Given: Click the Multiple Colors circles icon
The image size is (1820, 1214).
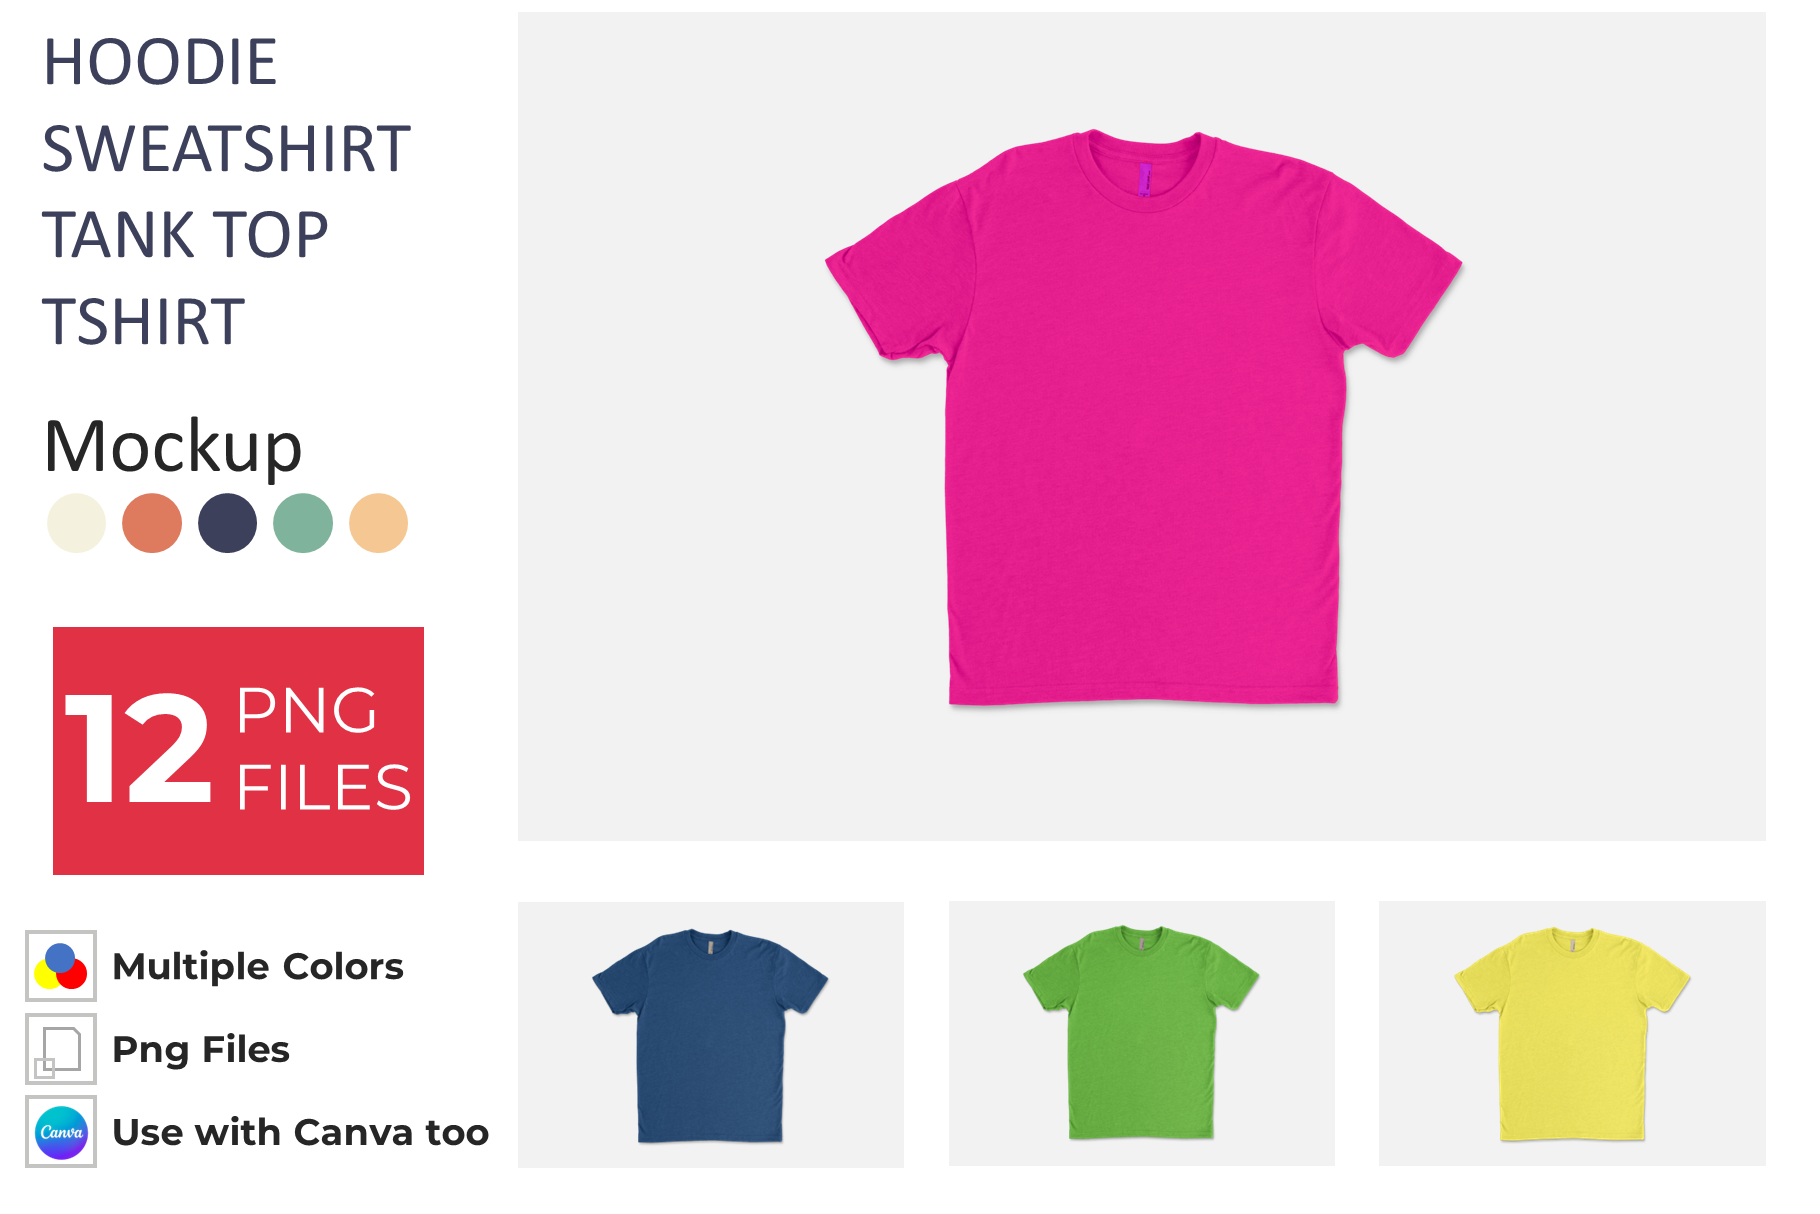Looking at the screenshot, I should pos(61,966).
